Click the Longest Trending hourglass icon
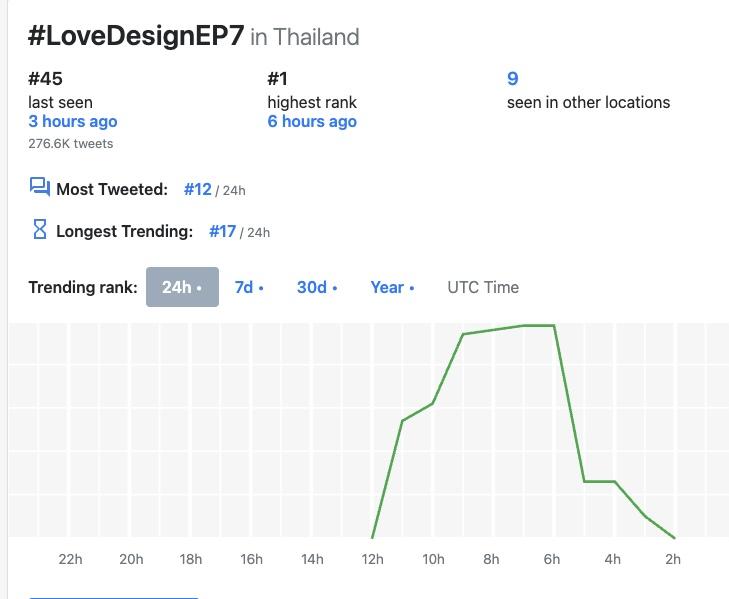This screenshot has width=729, height=599. tap(40, 230)
